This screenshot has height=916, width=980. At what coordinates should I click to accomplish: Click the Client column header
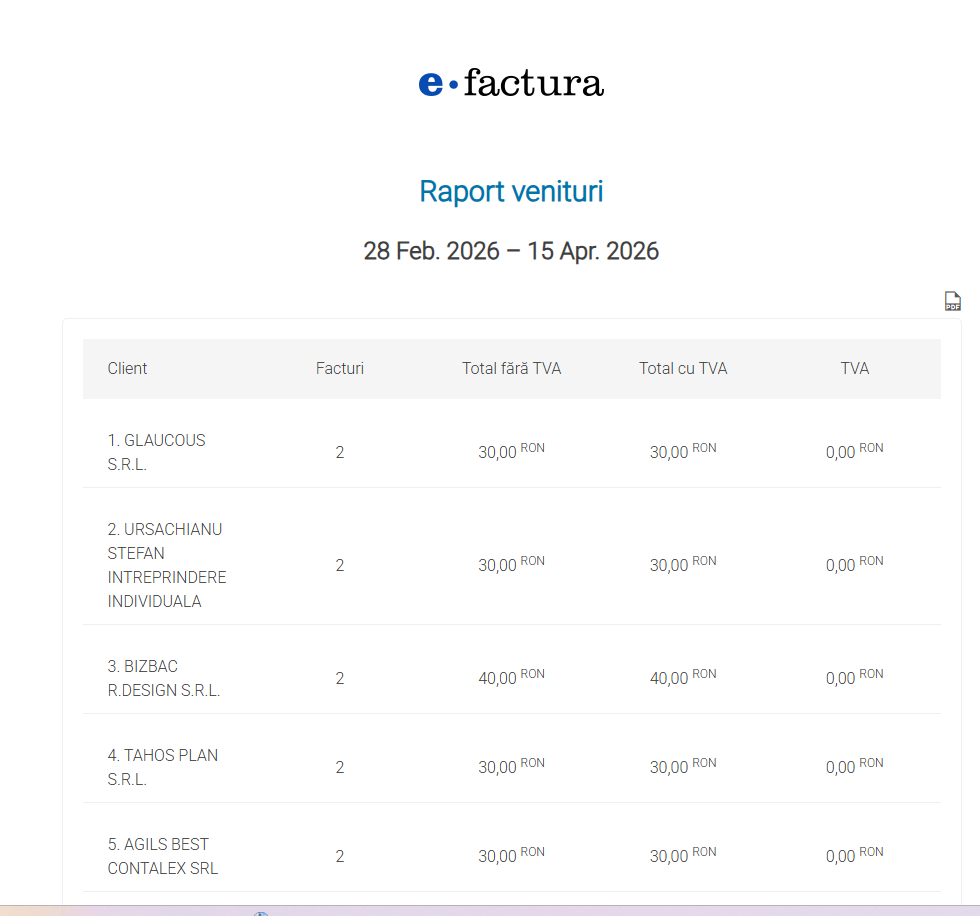[x=127, y=368]
